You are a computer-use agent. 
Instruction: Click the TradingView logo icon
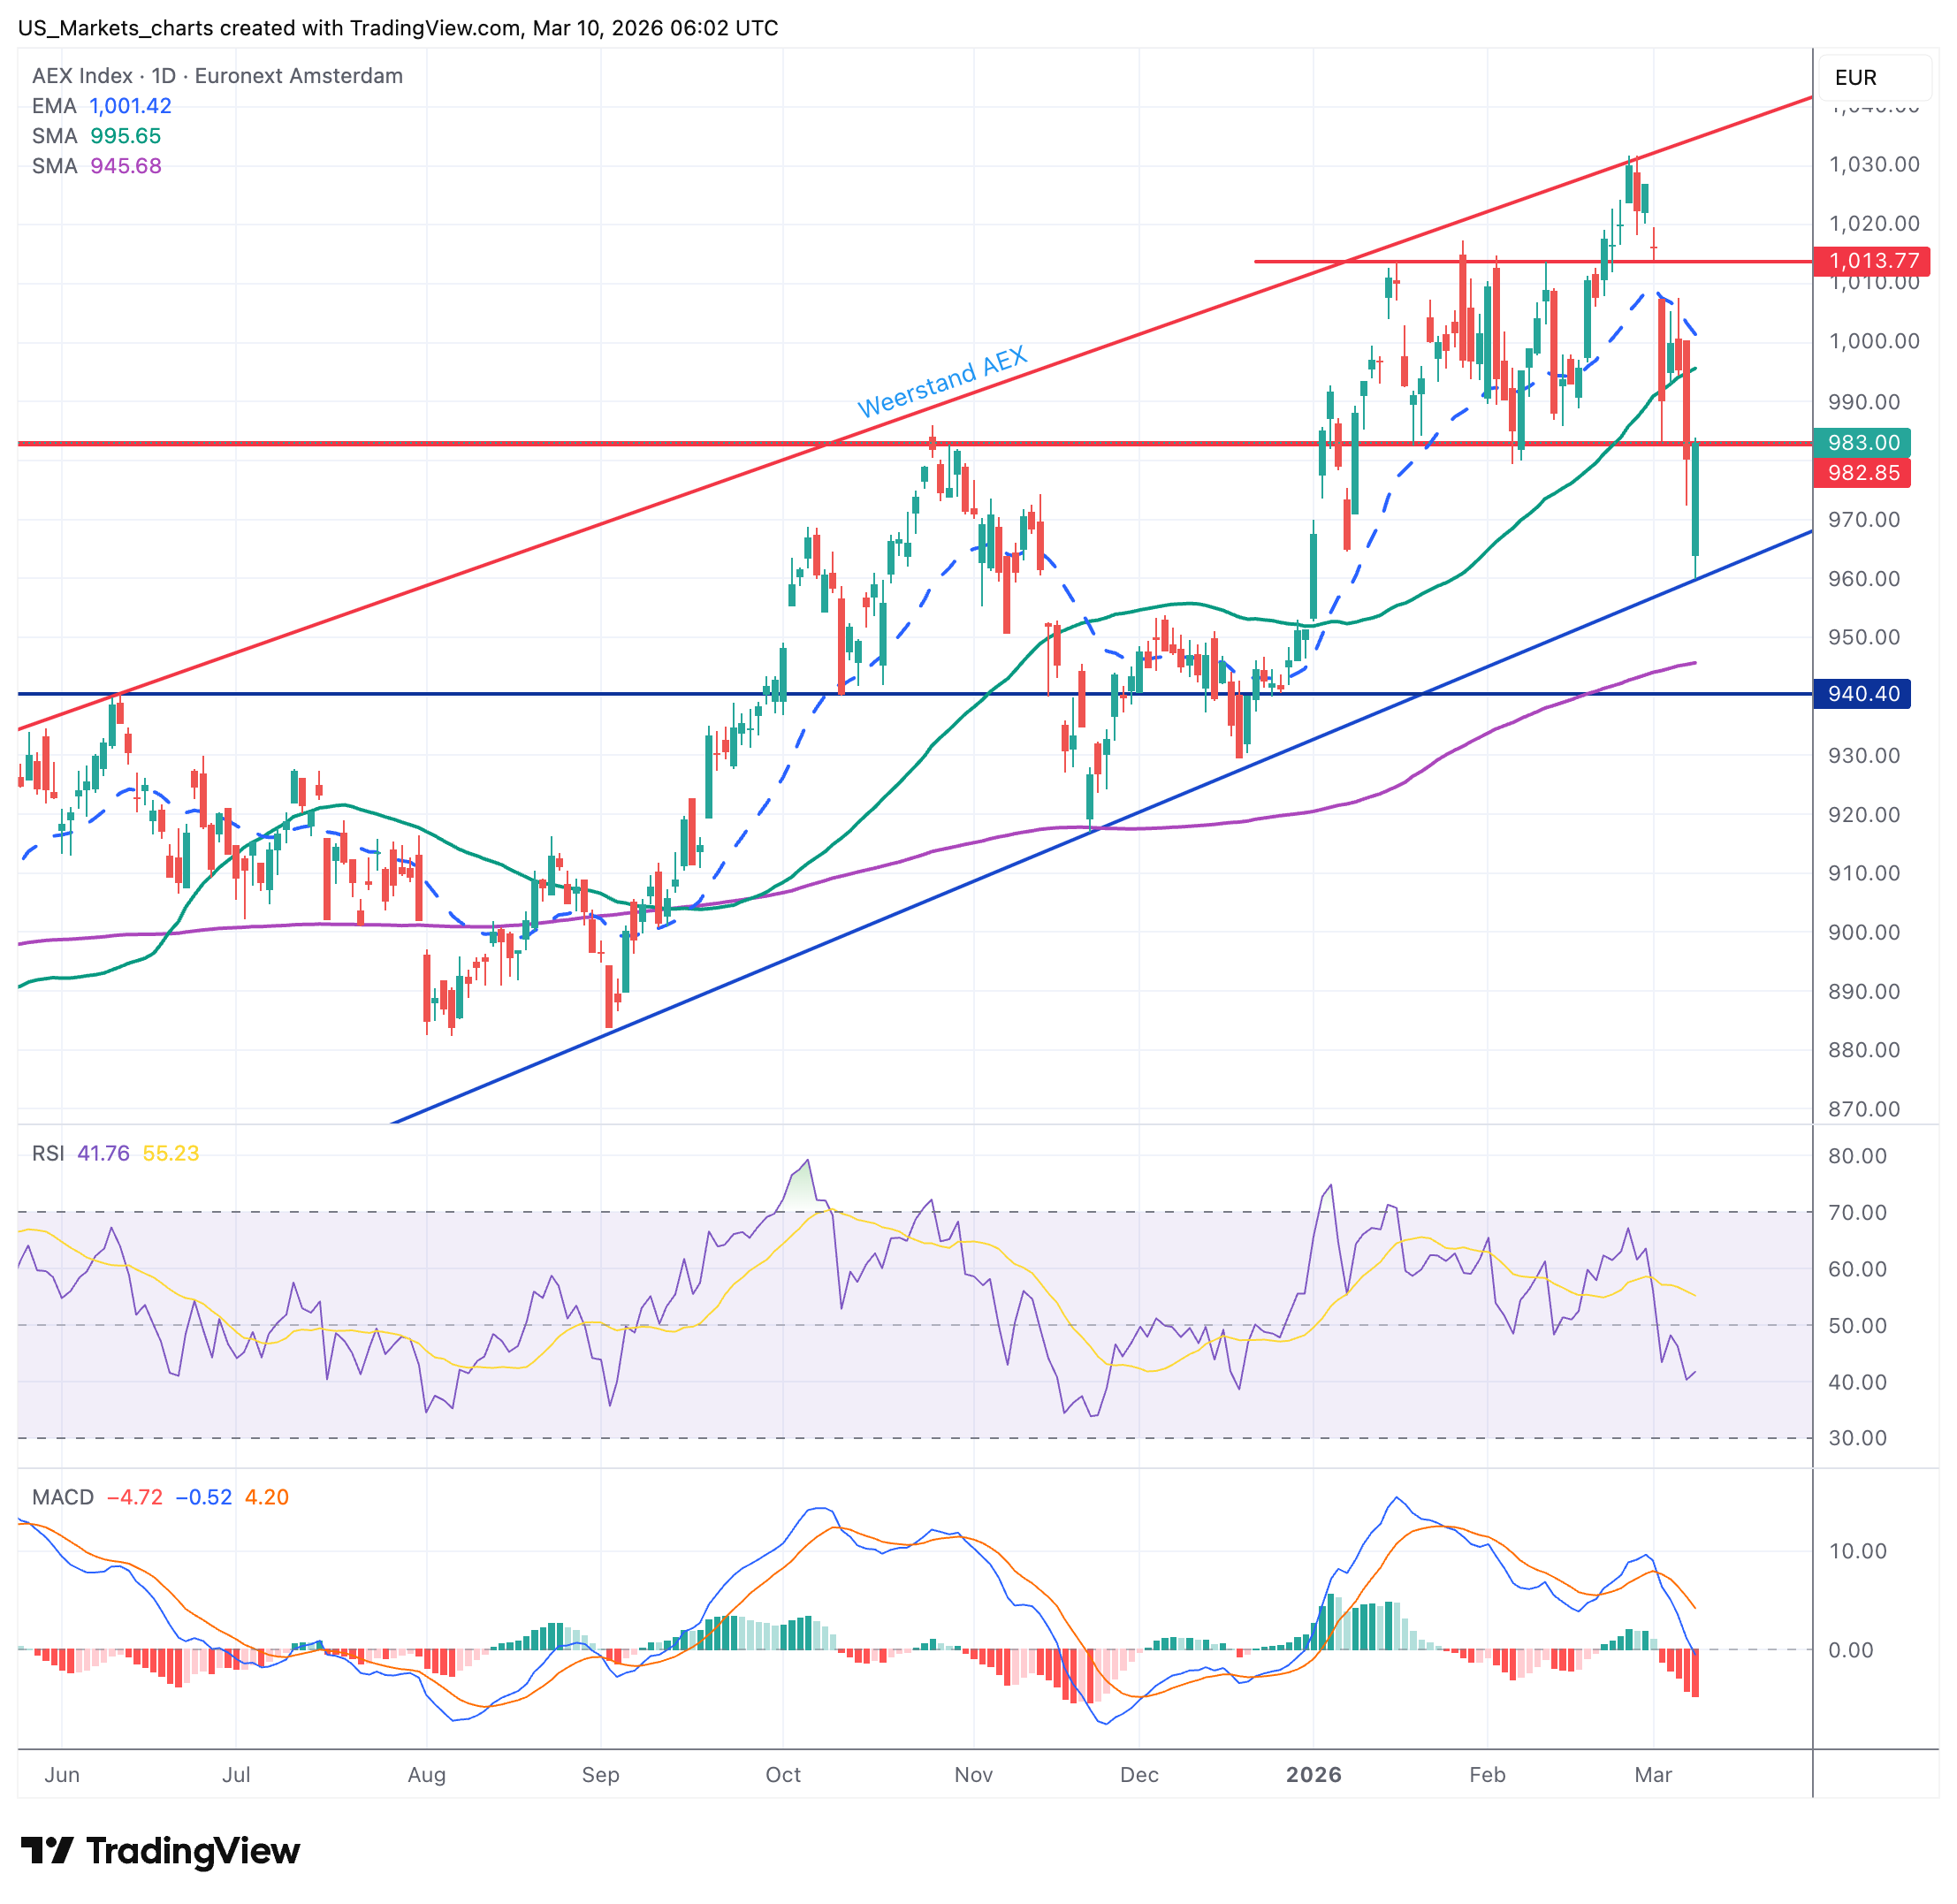click(x=47, y=1850)
